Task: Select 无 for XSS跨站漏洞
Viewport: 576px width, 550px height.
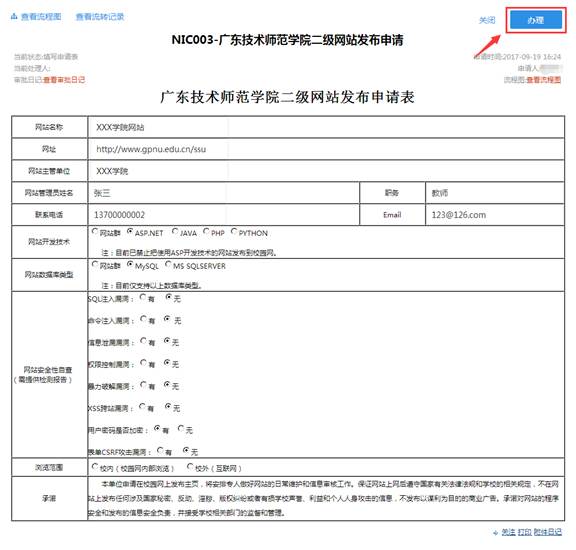Action: (168, 406)
